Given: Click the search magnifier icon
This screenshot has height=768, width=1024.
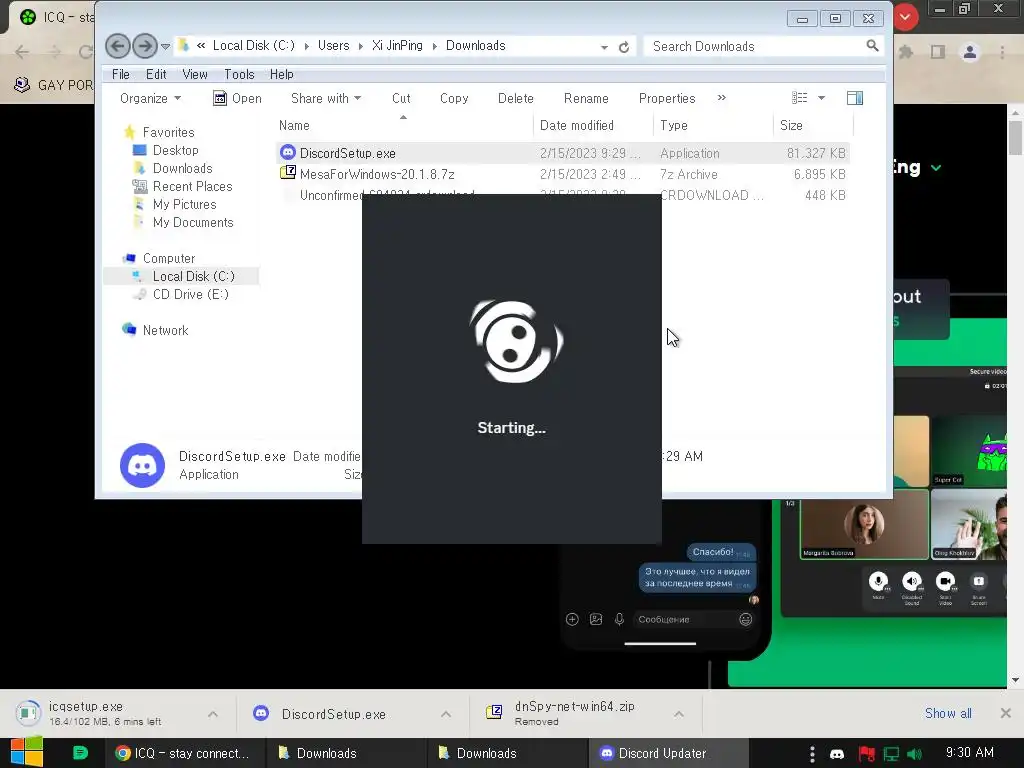Looking at the screenshot, I should click(872, 46).
